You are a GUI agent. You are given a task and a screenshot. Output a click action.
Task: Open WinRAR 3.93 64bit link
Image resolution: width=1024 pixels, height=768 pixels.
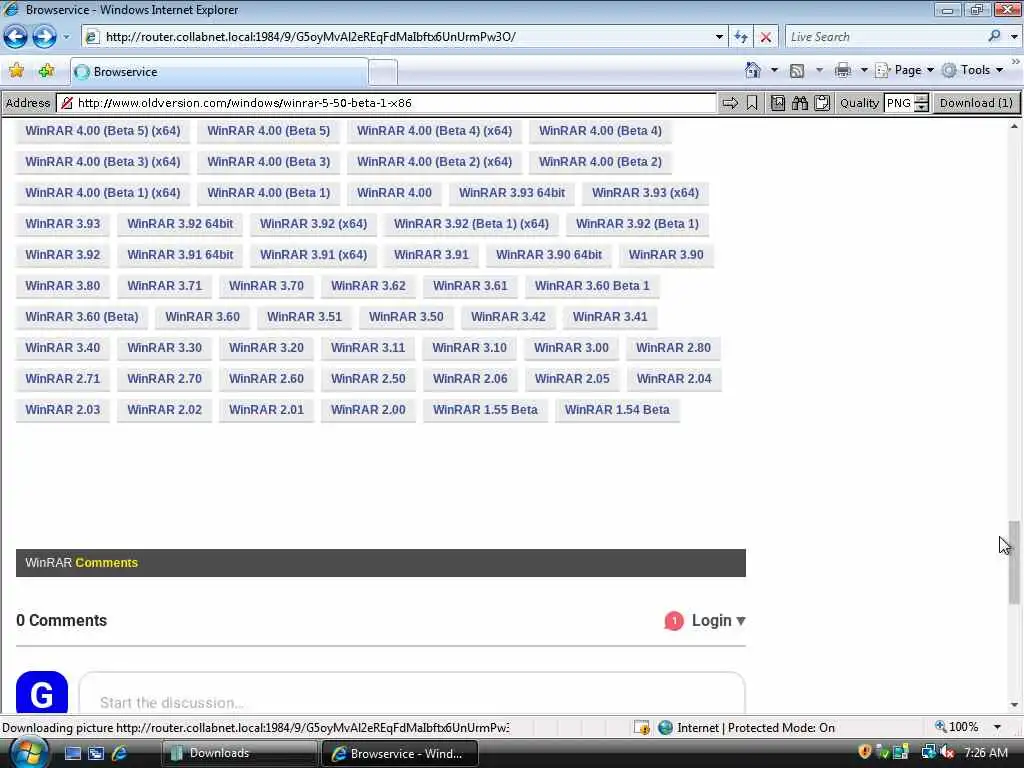pyautogui.click(x=511, y=193)
